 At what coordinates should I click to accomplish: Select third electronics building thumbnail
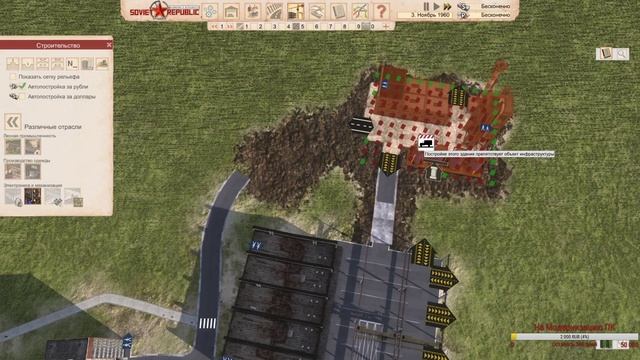point(53,196)
